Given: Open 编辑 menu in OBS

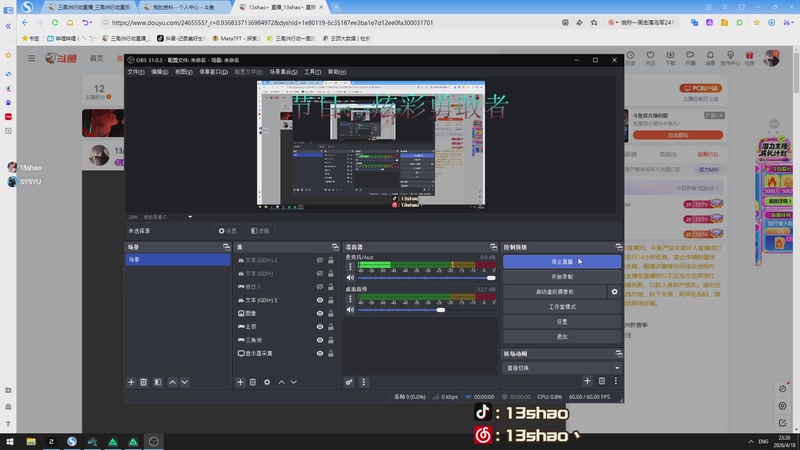Looking at the screenshot, I should point(159,72).
